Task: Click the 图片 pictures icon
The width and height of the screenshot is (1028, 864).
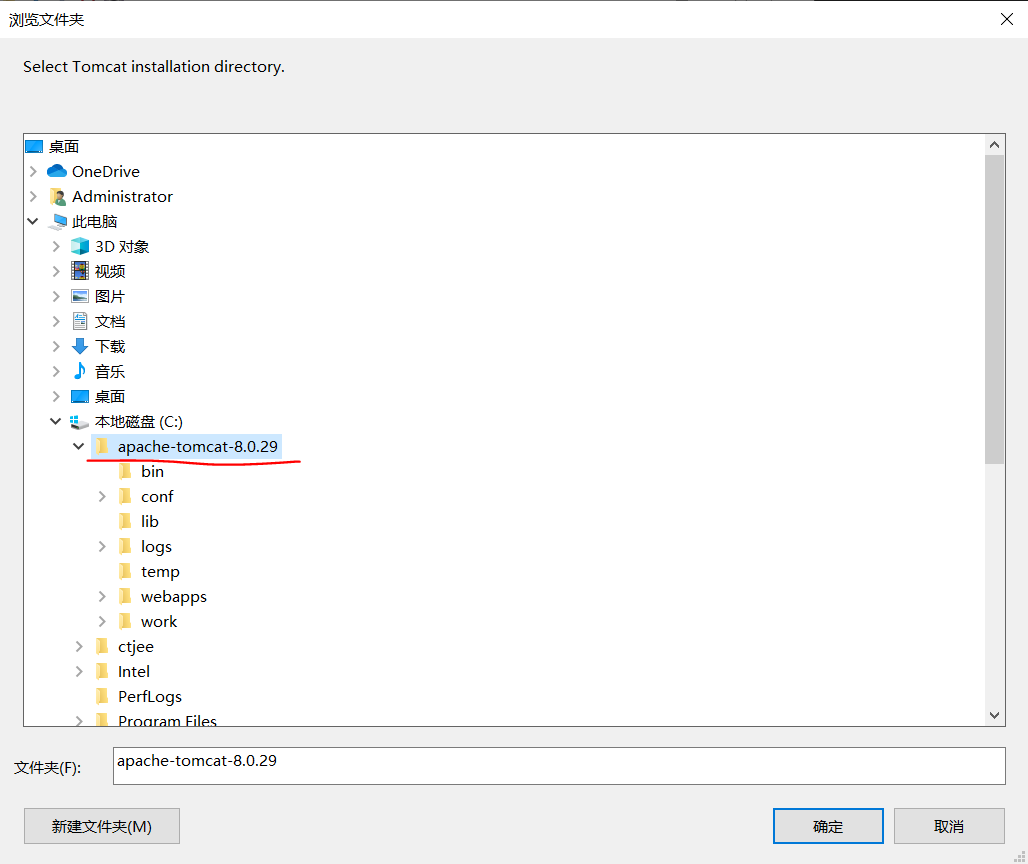Action: [x=80, y=296]
